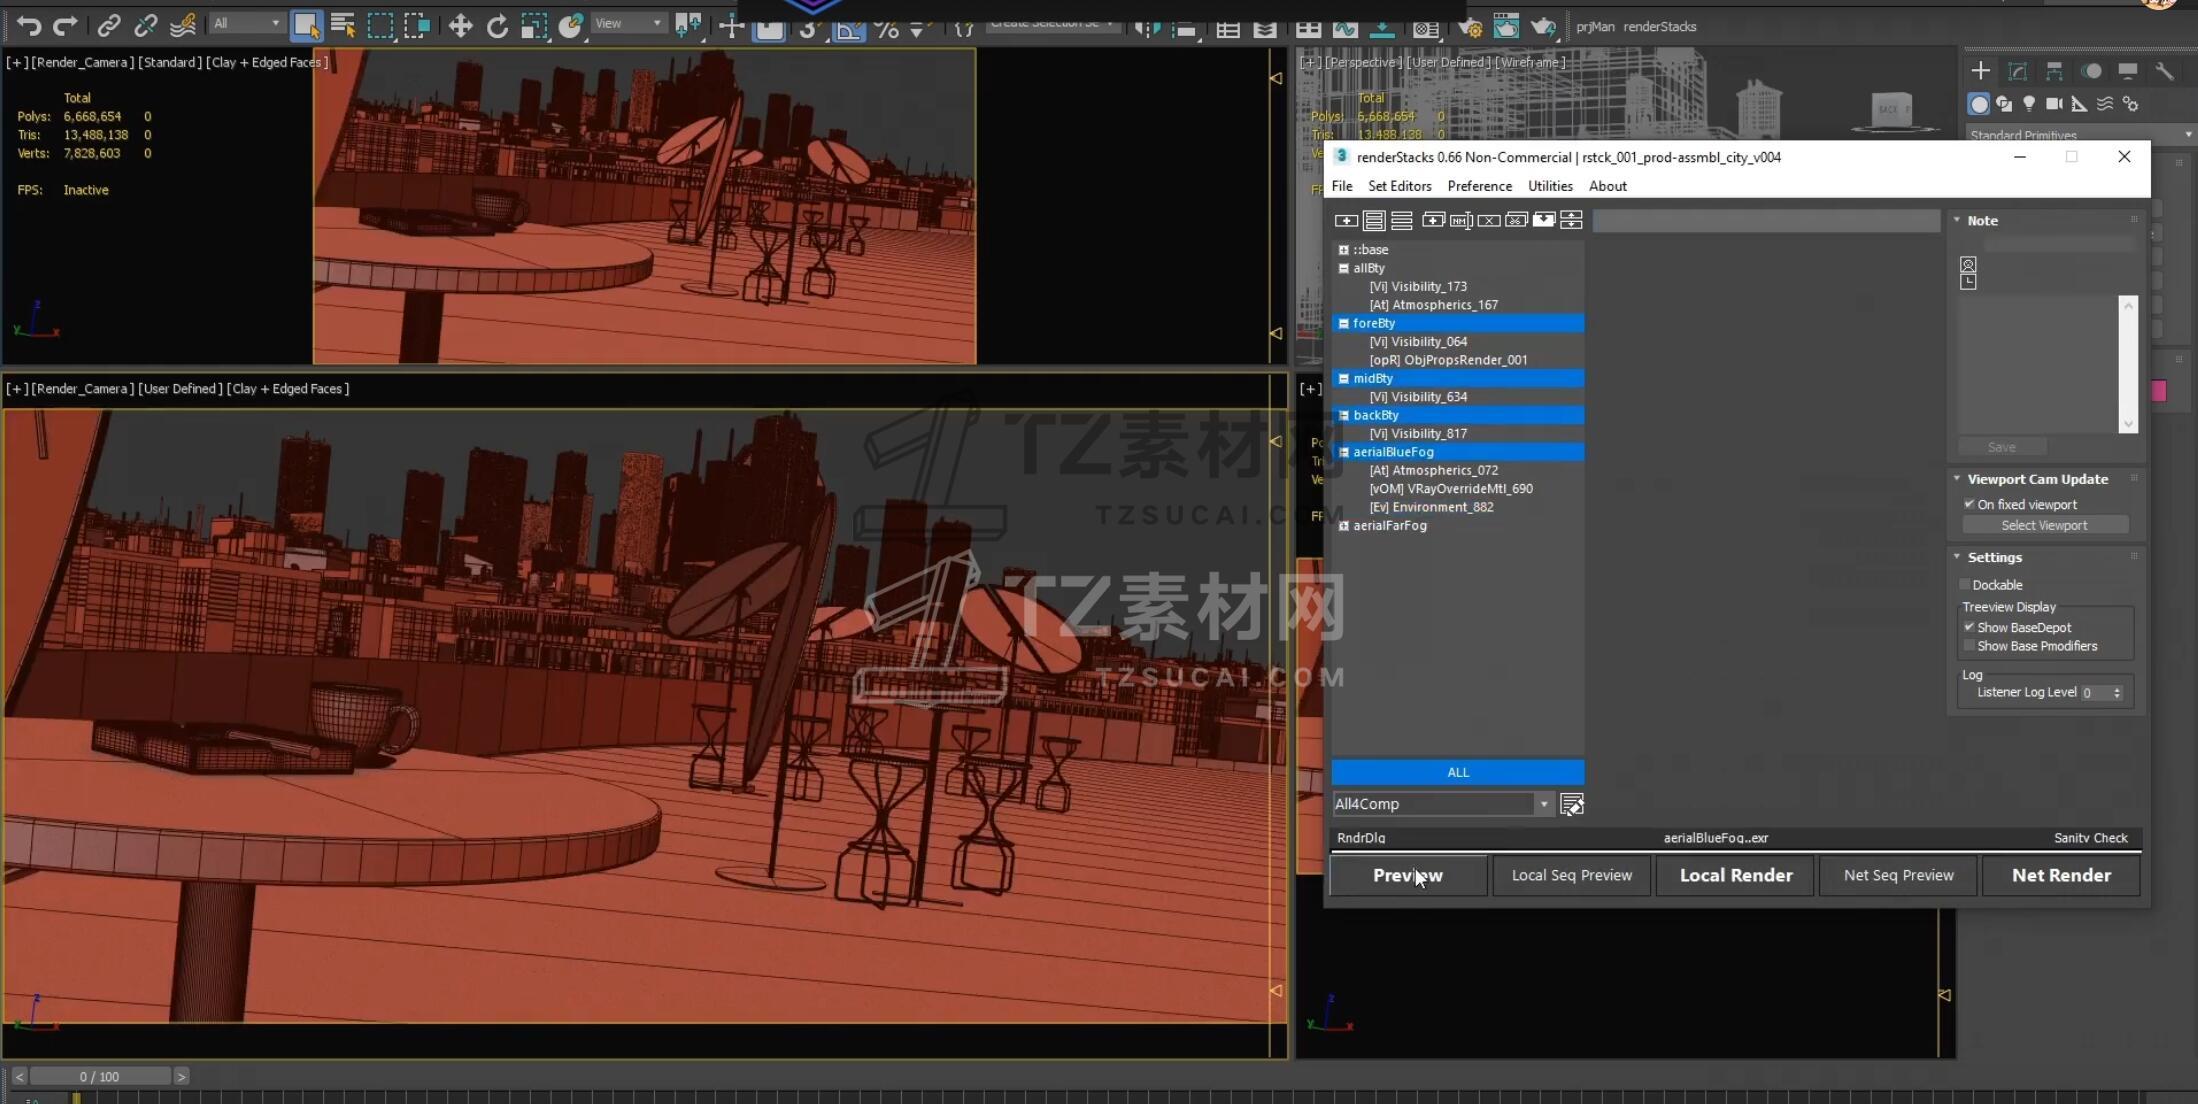The width and height of the screenshot is (2198, 1104).
Task: Uncheck Show BaseDepot option
Action: click(x=1969, y=627)
